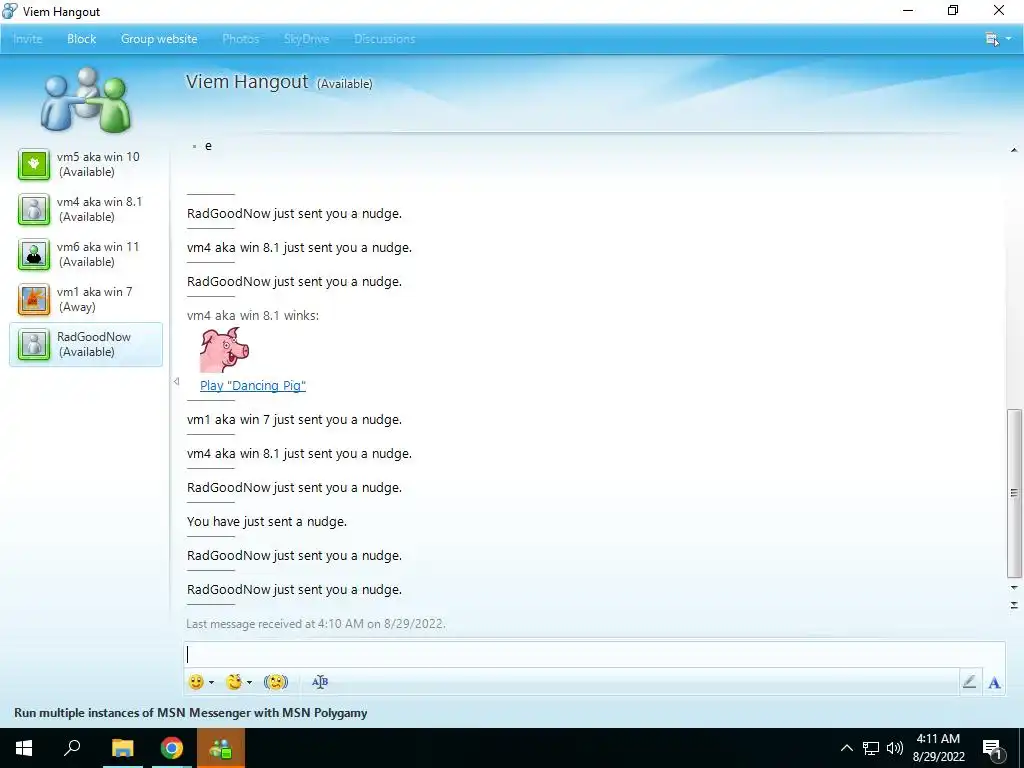Image resolution: width=1024 pixels, height=768 pixels.
Task: Open the notification center icon
Action: (x=993, y=749)
